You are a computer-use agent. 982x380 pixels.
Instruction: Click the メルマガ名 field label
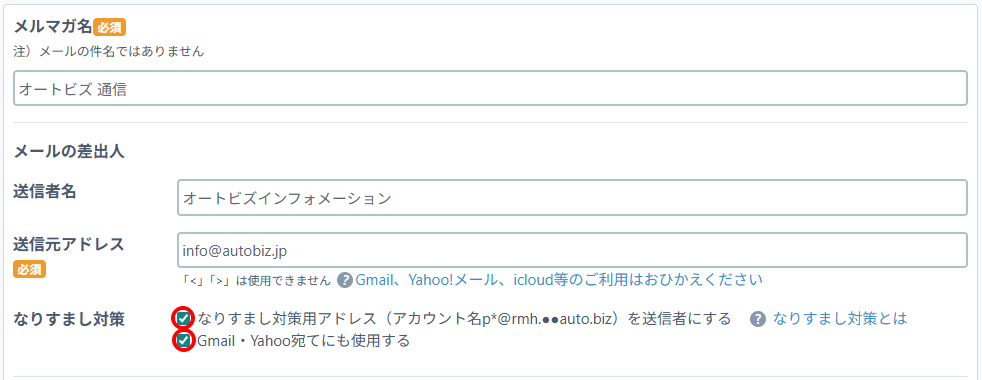pos(53,27)
